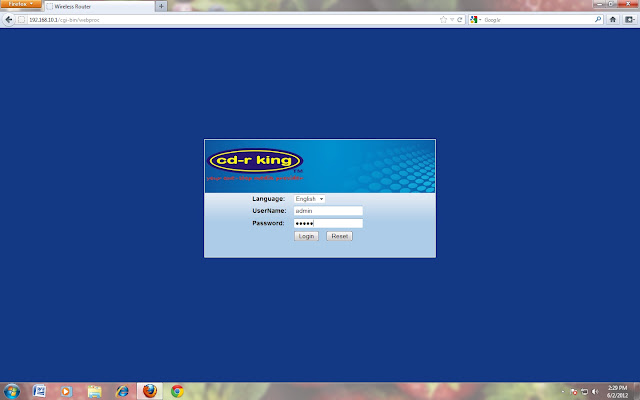Open the address bar history dropdown arrow

click(x=452, y=20)
